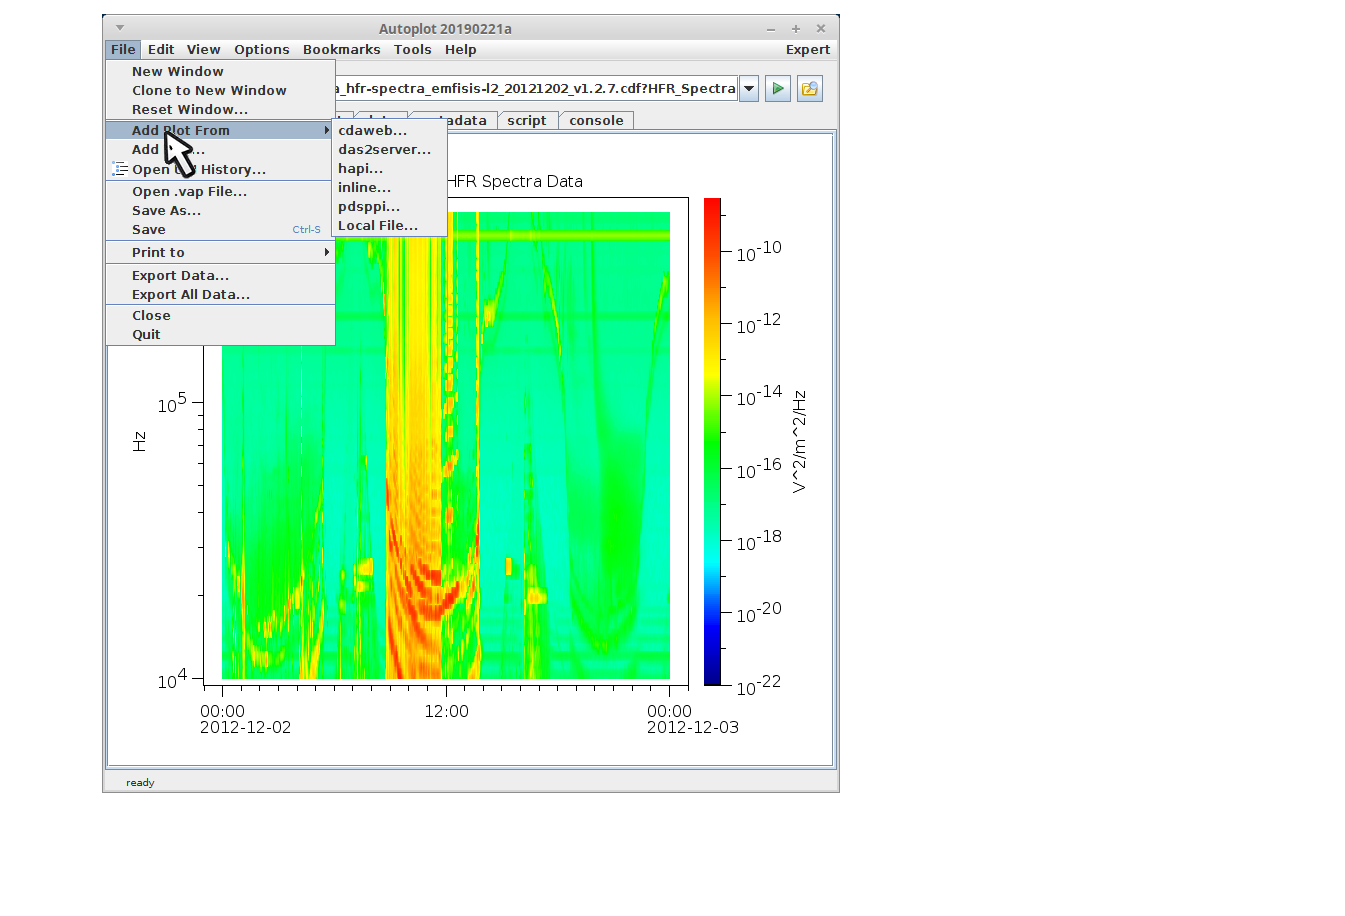
Task: Choose Local File... in submenu
Action: [377, 226]
